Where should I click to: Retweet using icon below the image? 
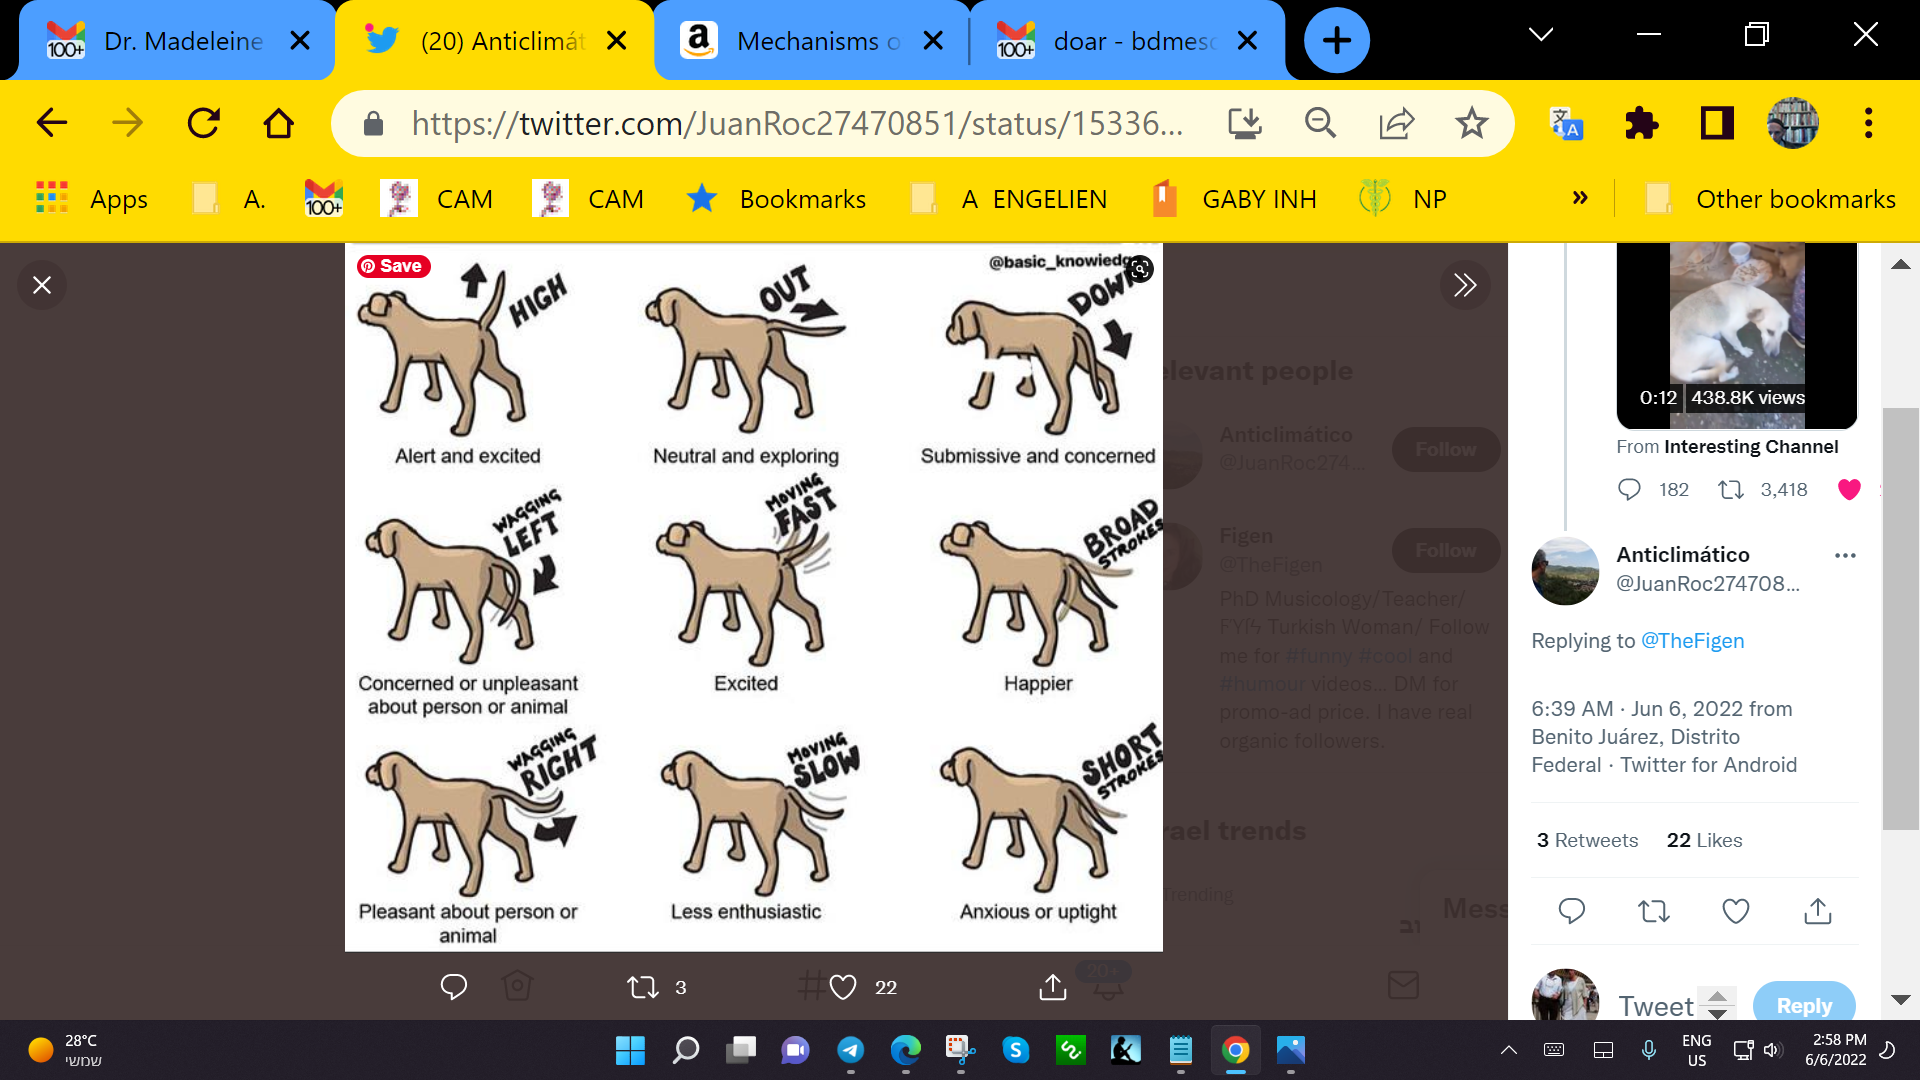[642, 987]
